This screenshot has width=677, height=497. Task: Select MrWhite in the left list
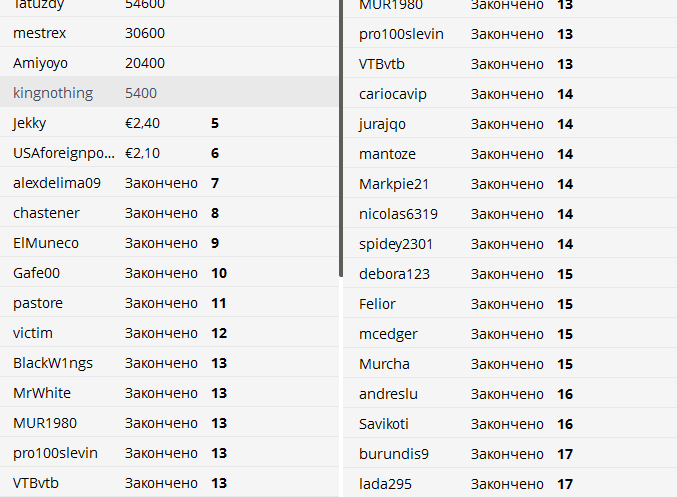click(169, 393)
